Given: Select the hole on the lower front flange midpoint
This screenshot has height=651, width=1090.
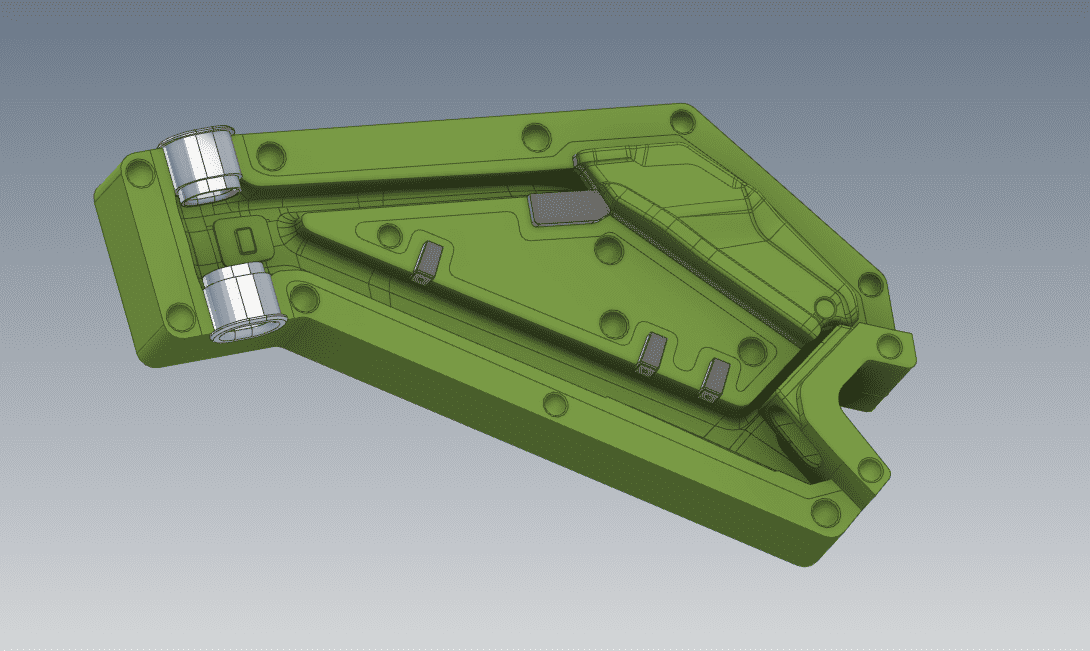Looking at the screenshot, I should (553, 405).
